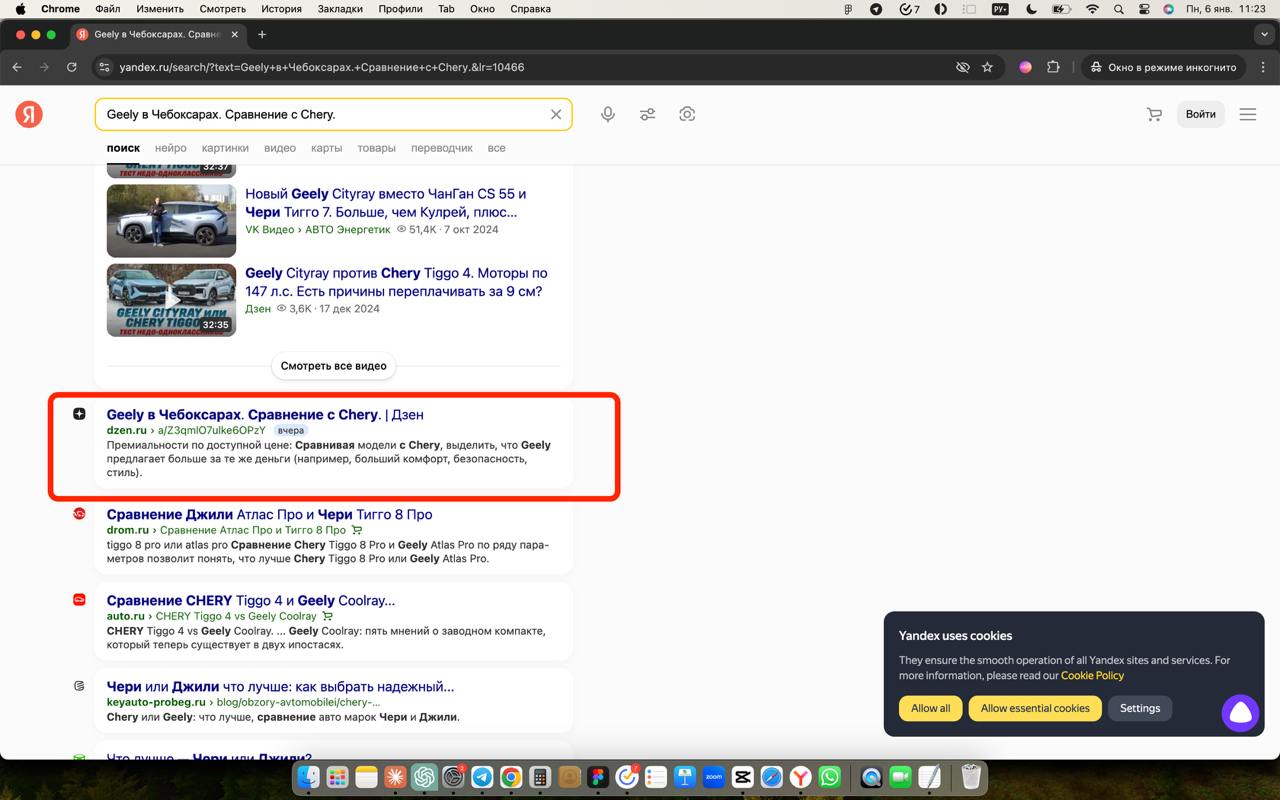Screen dimensions: 1280x800
Task: Open search filter settings icon
Action: pyautogui.click(x=648, y=114)
